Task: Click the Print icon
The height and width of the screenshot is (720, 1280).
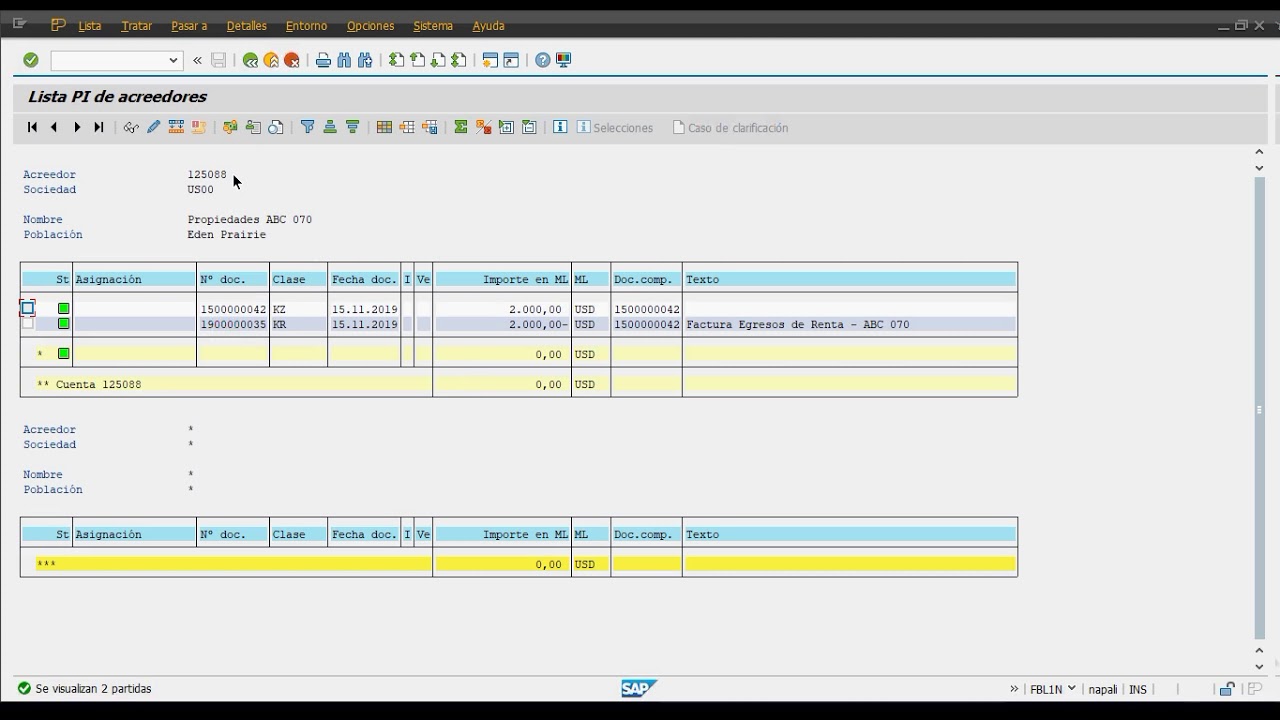Action: [323, 60]
